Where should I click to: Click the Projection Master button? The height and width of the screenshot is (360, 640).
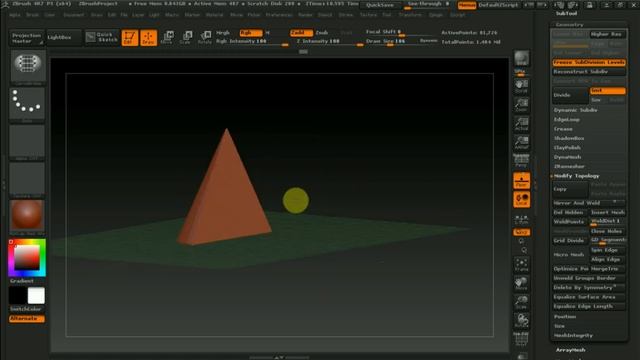pos(27,38)
